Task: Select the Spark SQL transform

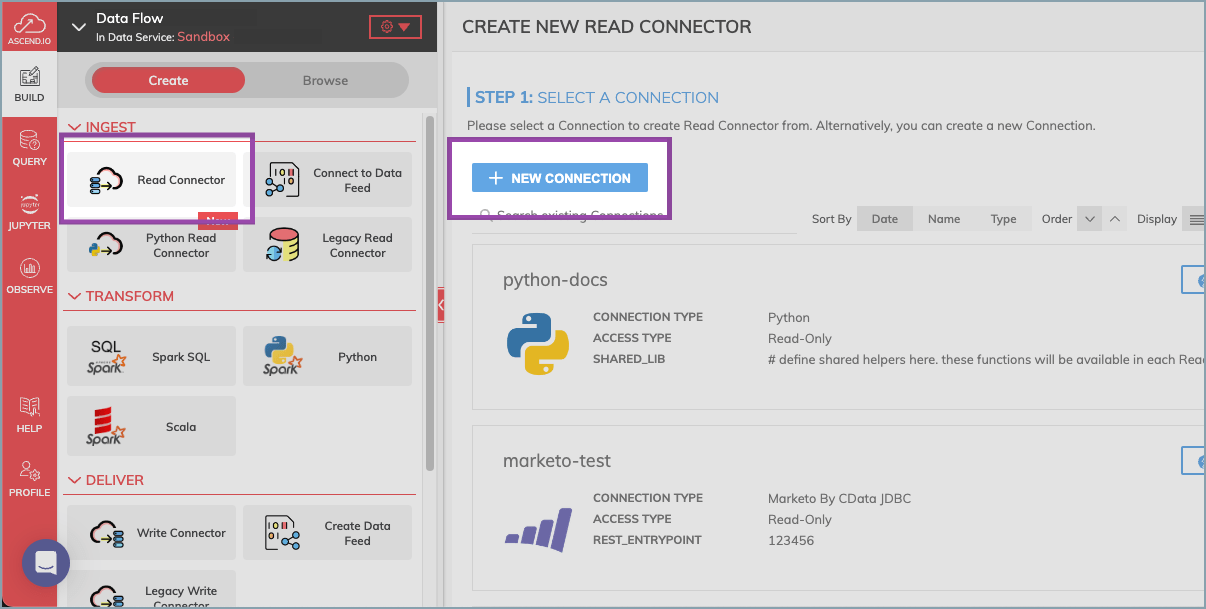Action: pyautogui.click(x=151, y=356)
